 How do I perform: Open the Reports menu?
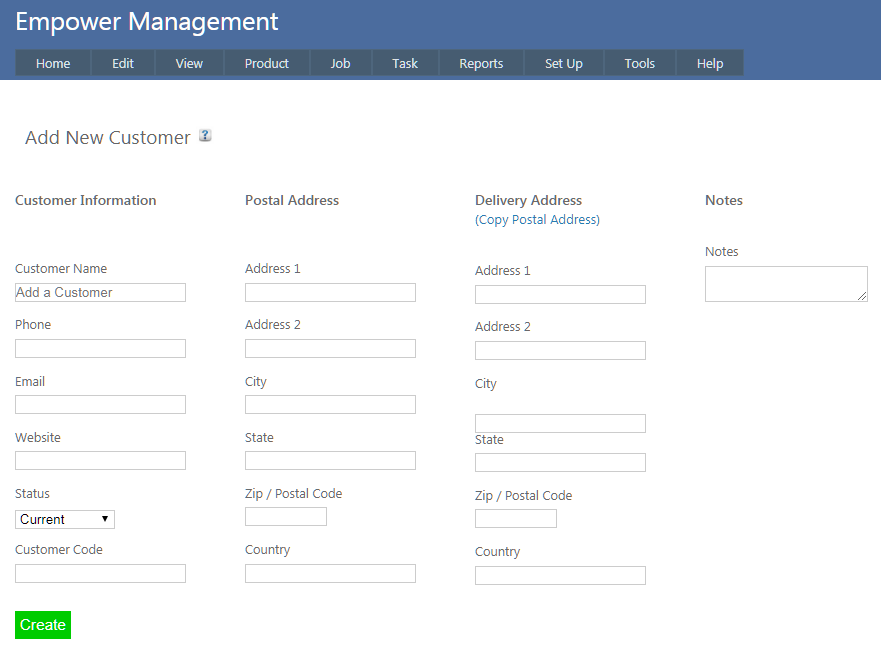[x=481, y=63]
